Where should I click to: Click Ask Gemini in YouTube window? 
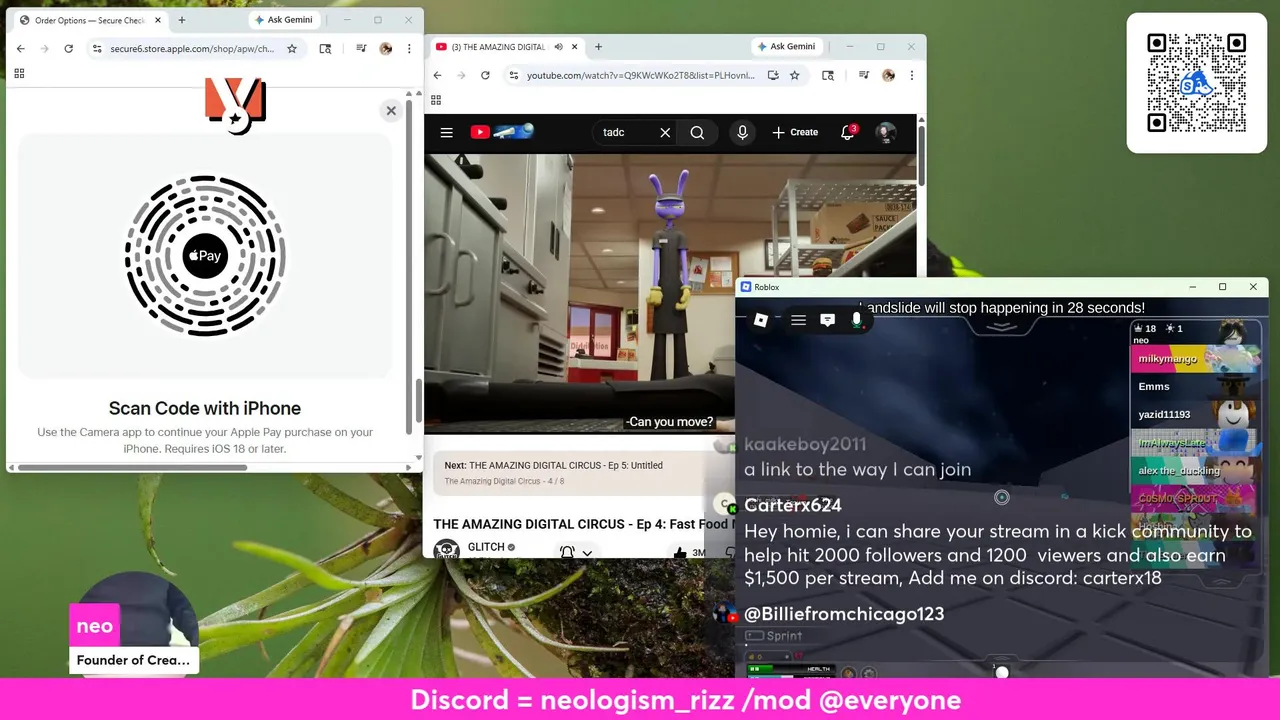point(786,47)
